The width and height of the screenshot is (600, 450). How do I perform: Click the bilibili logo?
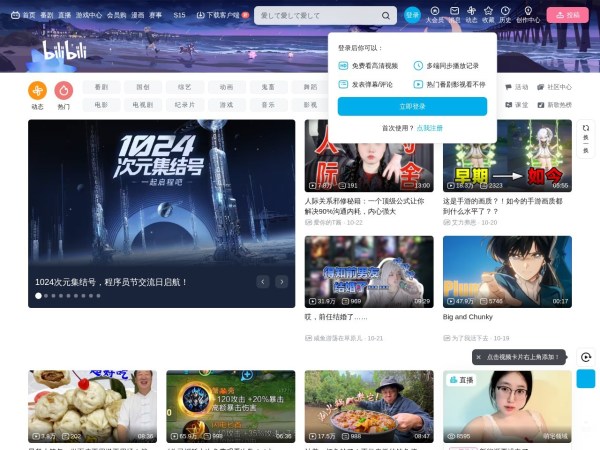click(x=62, y=50)
